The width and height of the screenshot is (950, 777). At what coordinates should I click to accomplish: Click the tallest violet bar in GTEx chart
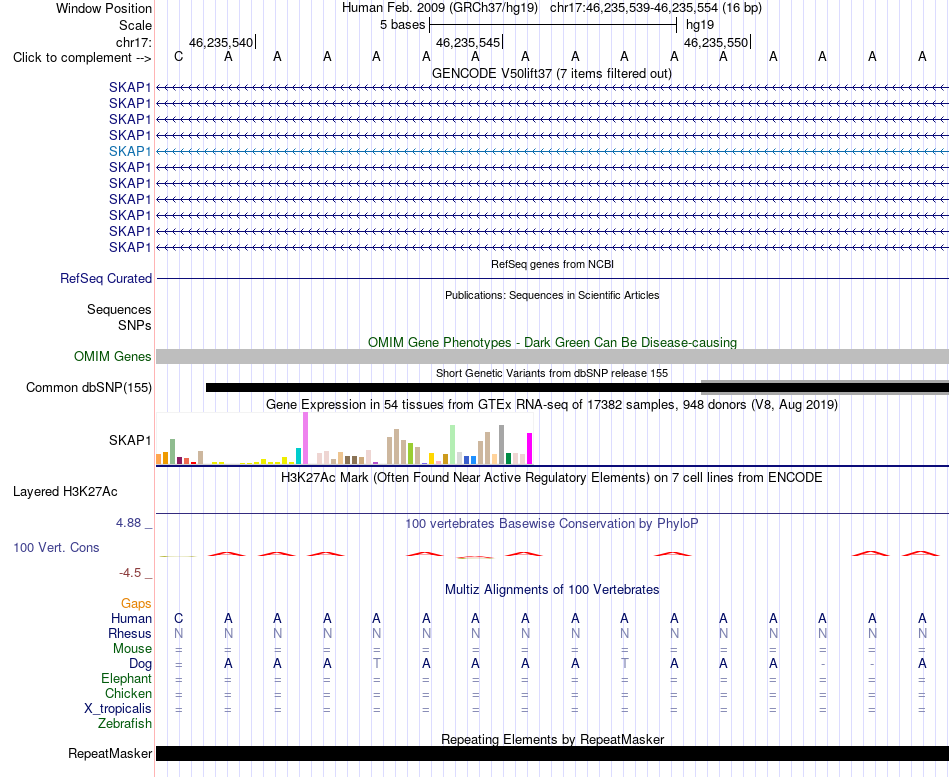(x=305, y=438)
